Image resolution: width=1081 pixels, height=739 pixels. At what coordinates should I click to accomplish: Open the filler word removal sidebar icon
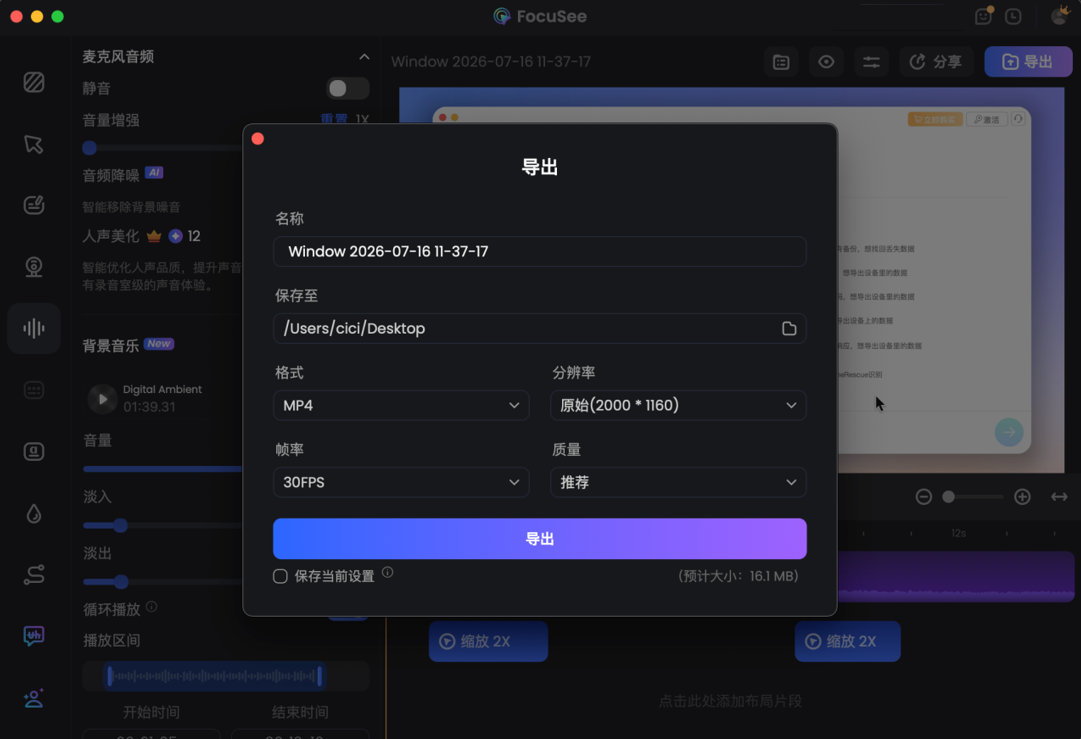[x=34, y=635]
